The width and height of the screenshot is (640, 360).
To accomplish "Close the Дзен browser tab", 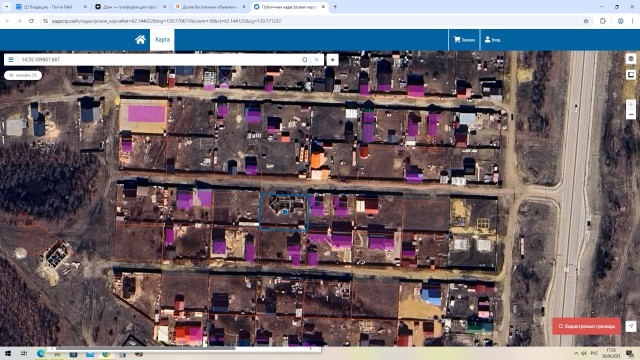I will (164, 7).
